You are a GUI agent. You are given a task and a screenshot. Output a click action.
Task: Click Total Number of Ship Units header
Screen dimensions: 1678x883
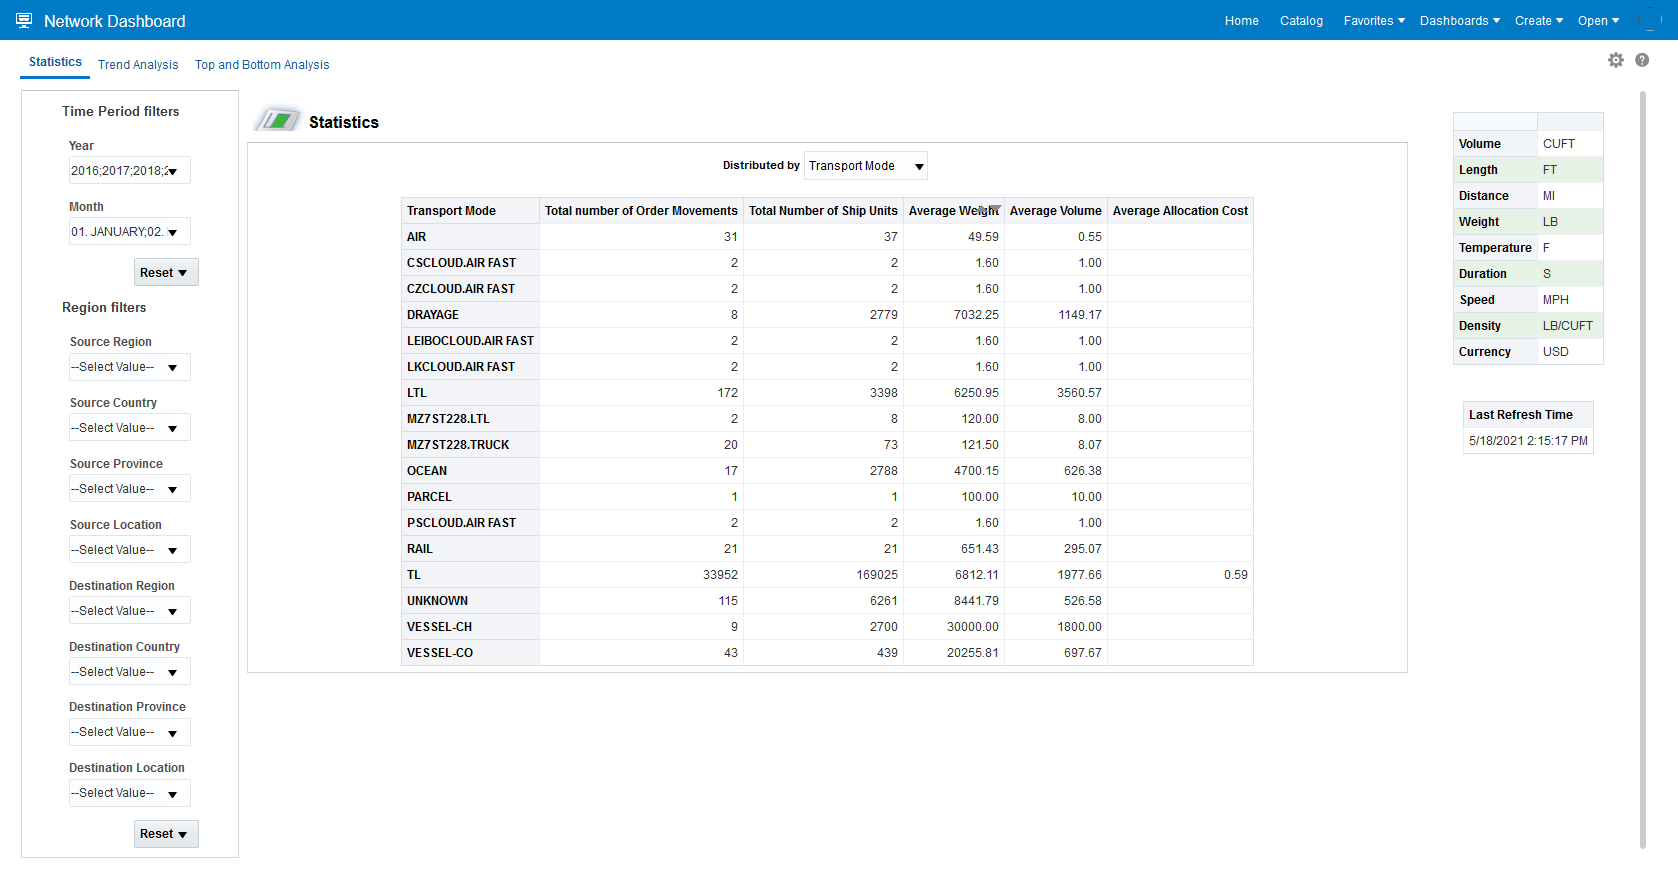823,211
